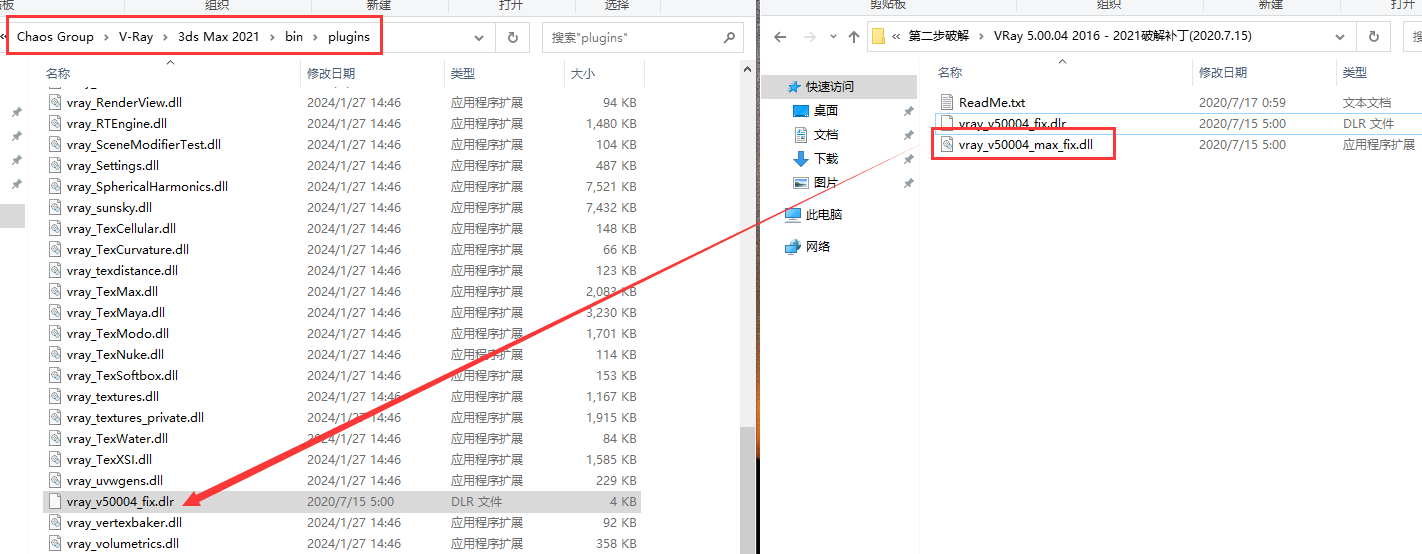Select vray_TexCurvature.dll file
Screen dimensions: 1422x554
[x=342, y=249]
